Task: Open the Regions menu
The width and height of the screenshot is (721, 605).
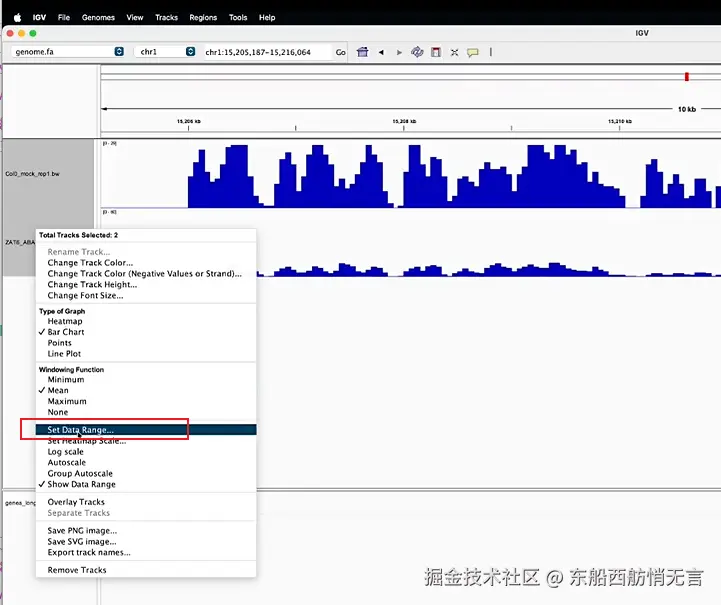Action: [x=203, y=17]
